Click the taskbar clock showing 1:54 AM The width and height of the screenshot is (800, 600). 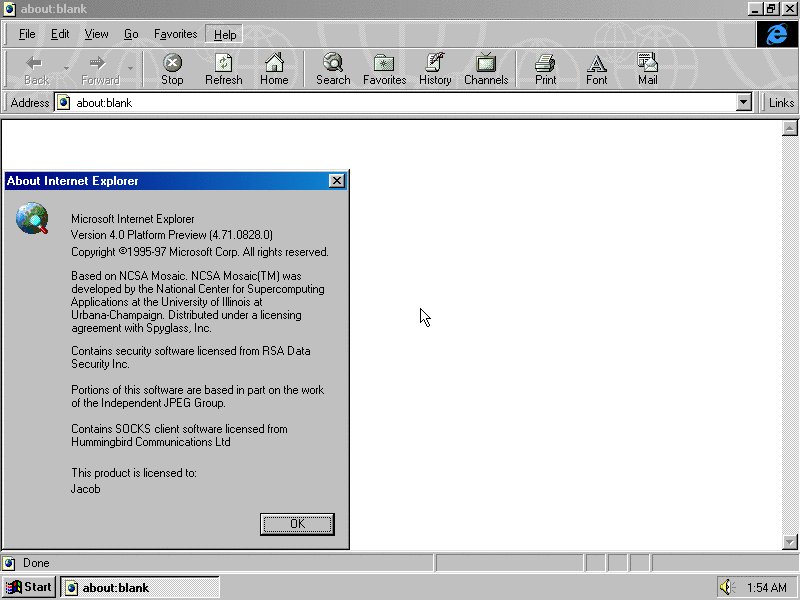pyautogui.click(x=766, y=588)
